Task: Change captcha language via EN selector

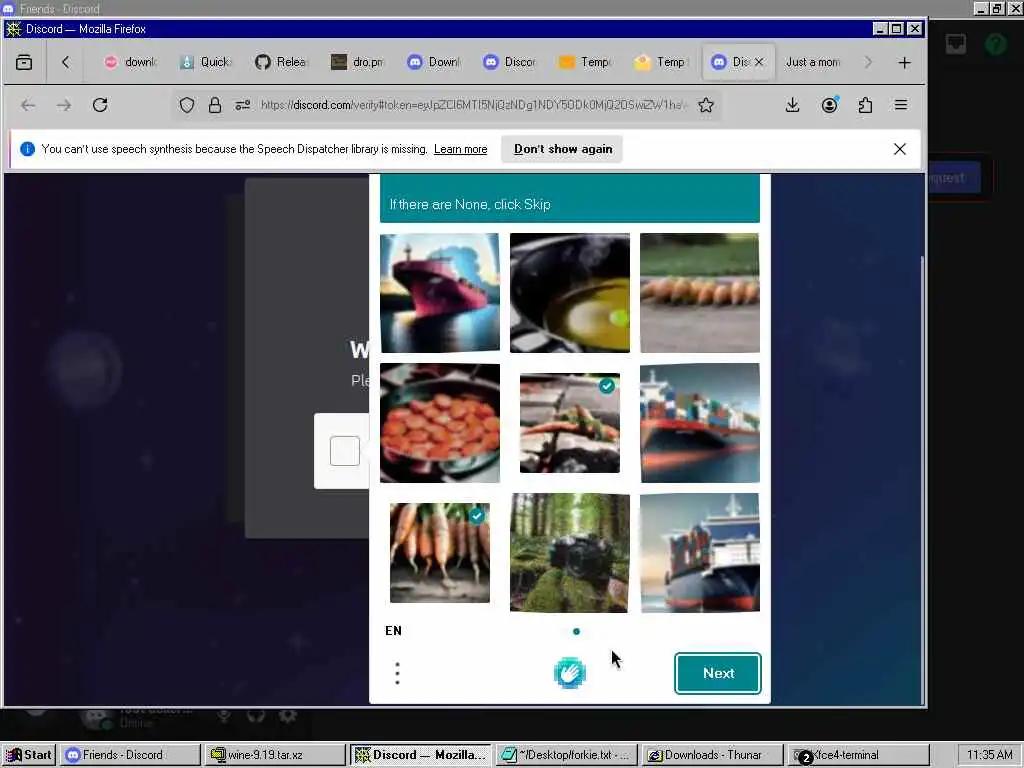Action: [393, 630]
